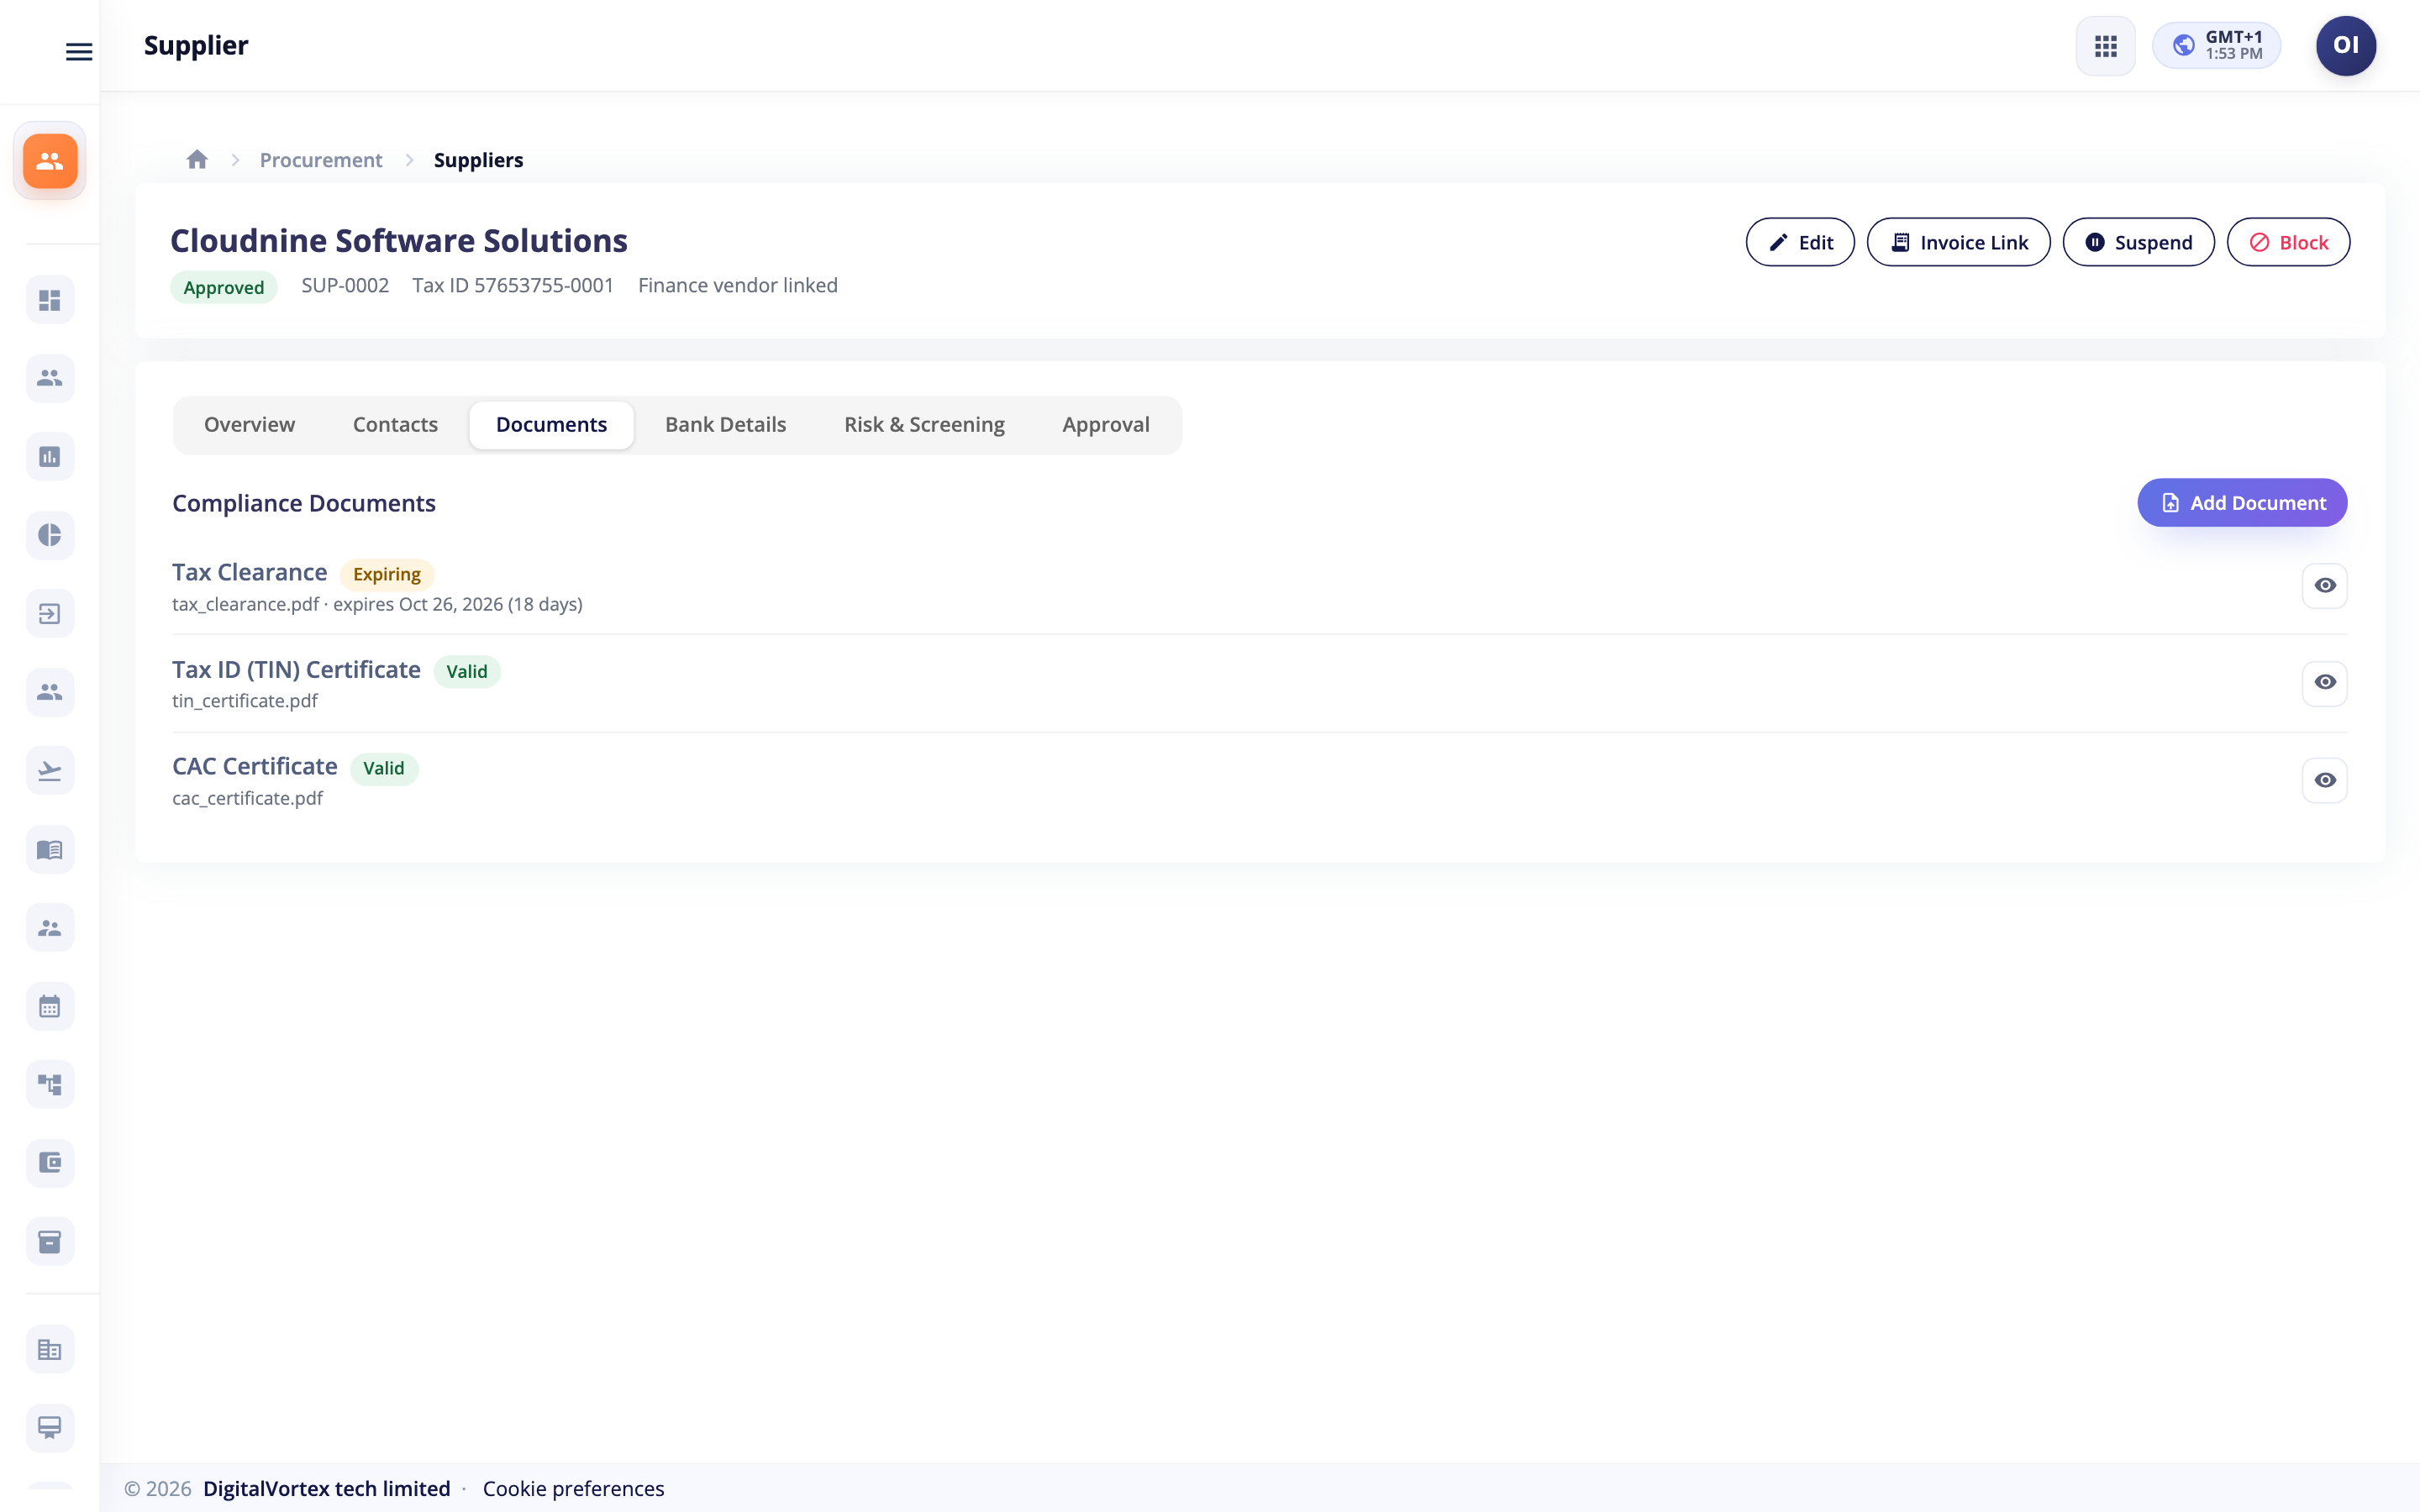The height and width of the screenshot is (1512, 2420).
Task: Open the desktop monitor sidebar icon
Action: coord(50,1428)
